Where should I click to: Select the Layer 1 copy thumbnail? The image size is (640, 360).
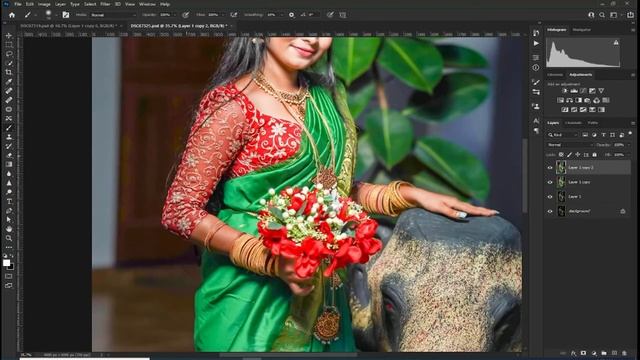point(562,182)
